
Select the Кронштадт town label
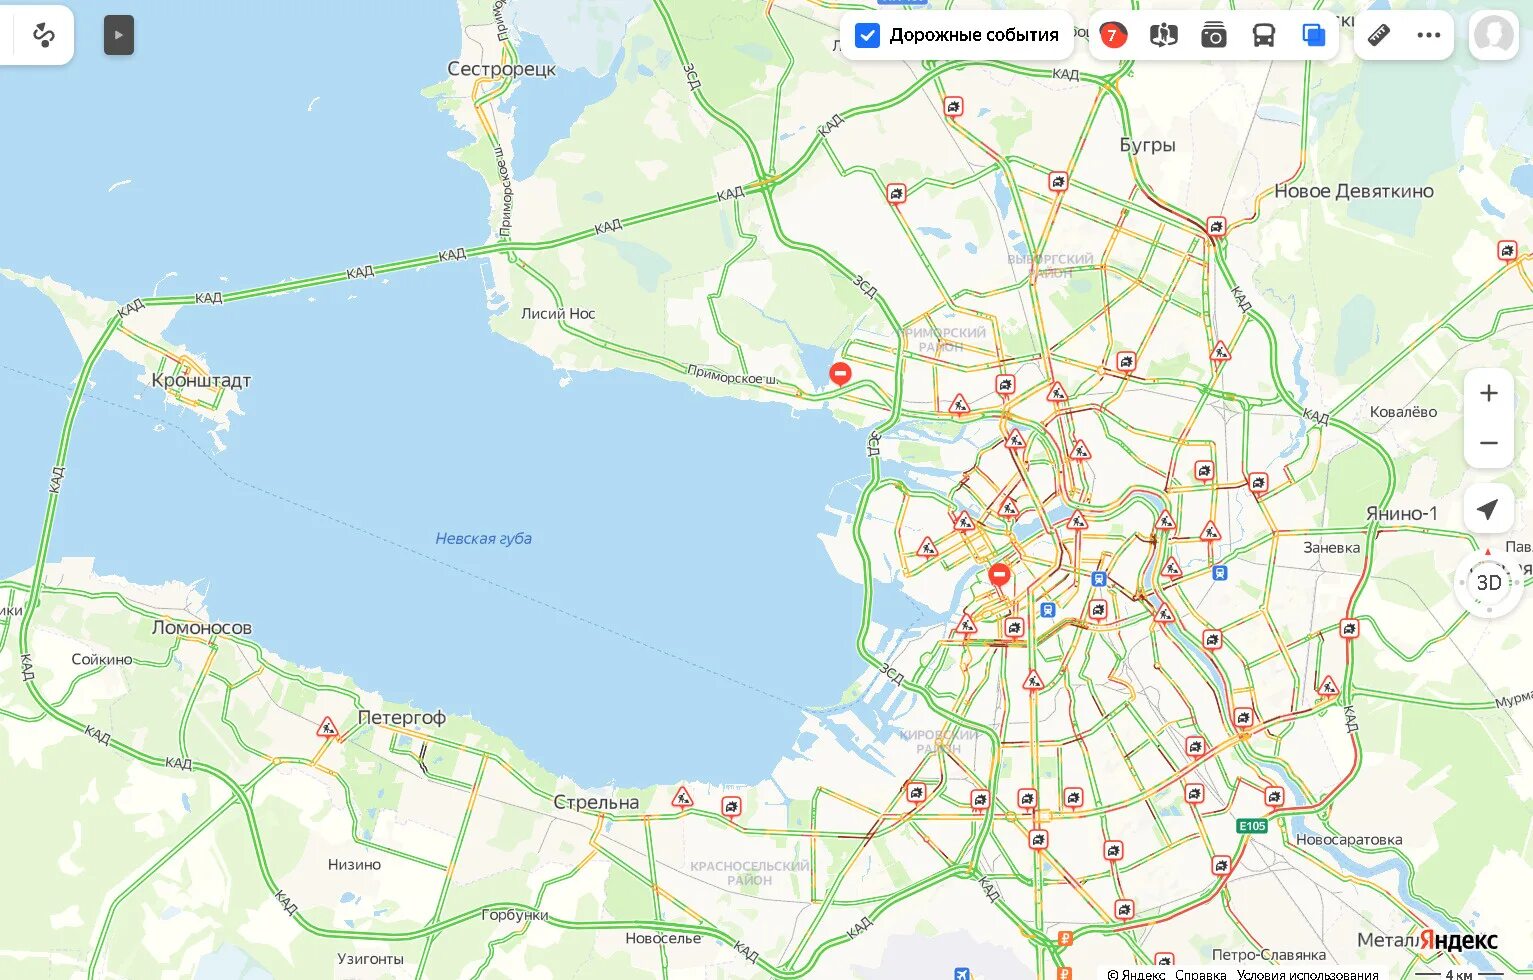(x=201, y=380)
